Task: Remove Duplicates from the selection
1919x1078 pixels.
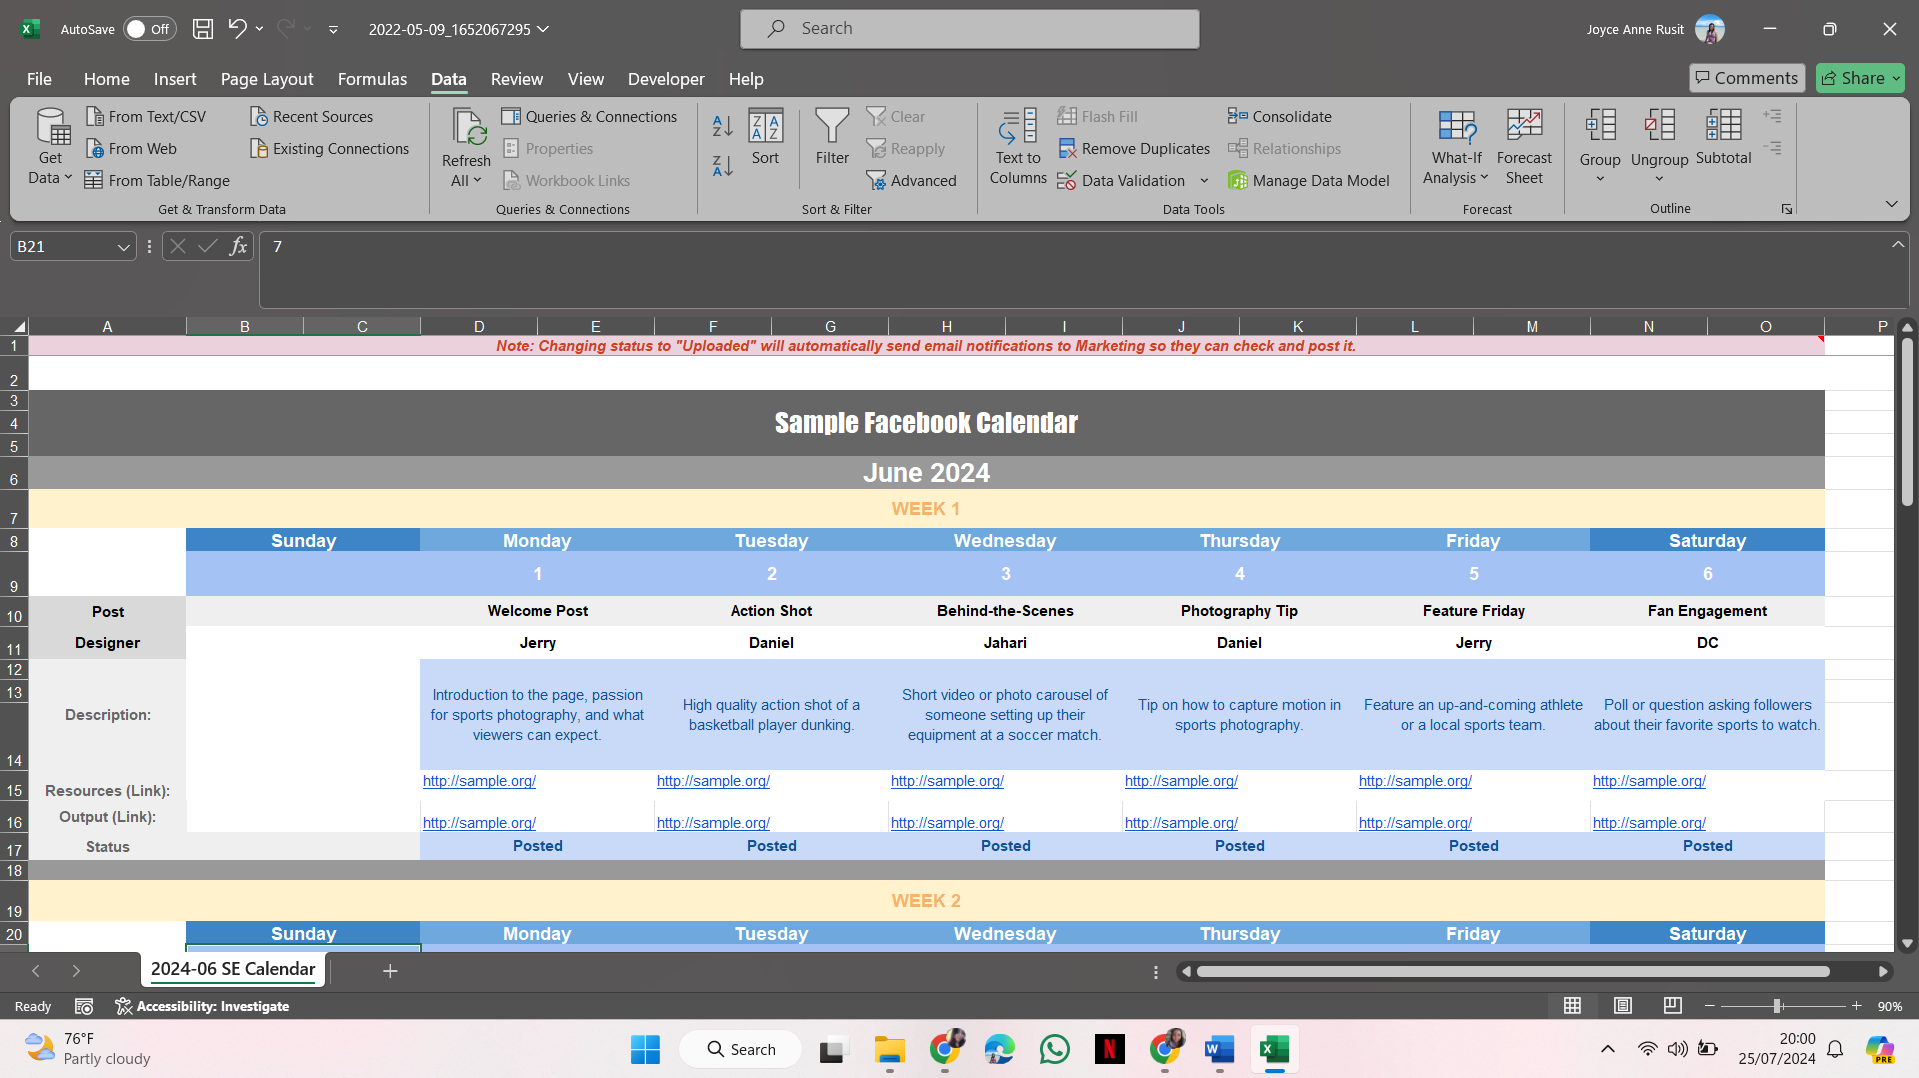Action: [x=1134, y=149]
